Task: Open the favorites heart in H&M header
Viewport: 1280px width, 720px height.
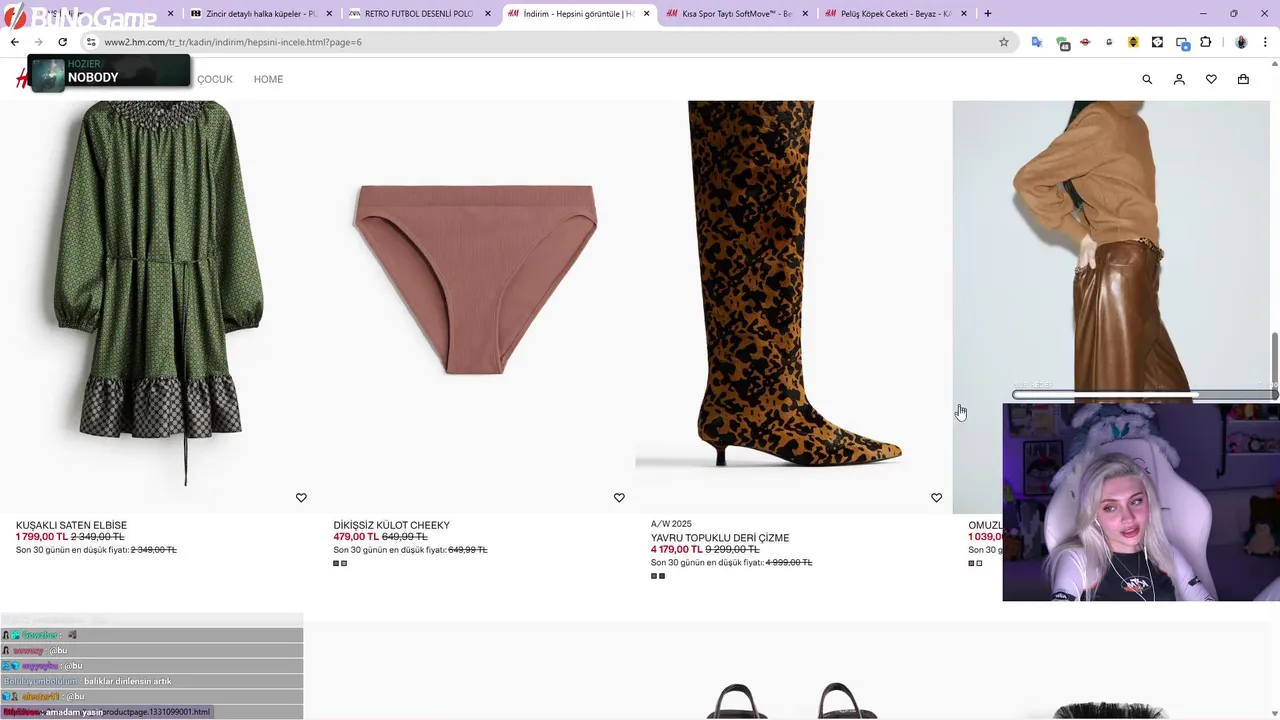Action: 1211,79
